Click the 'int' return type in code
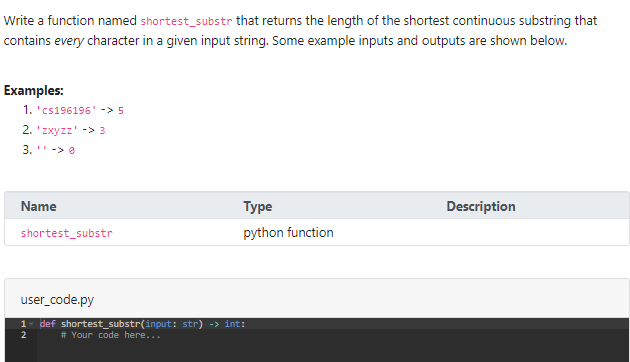The image size is (630, 362). coord(232,324)
